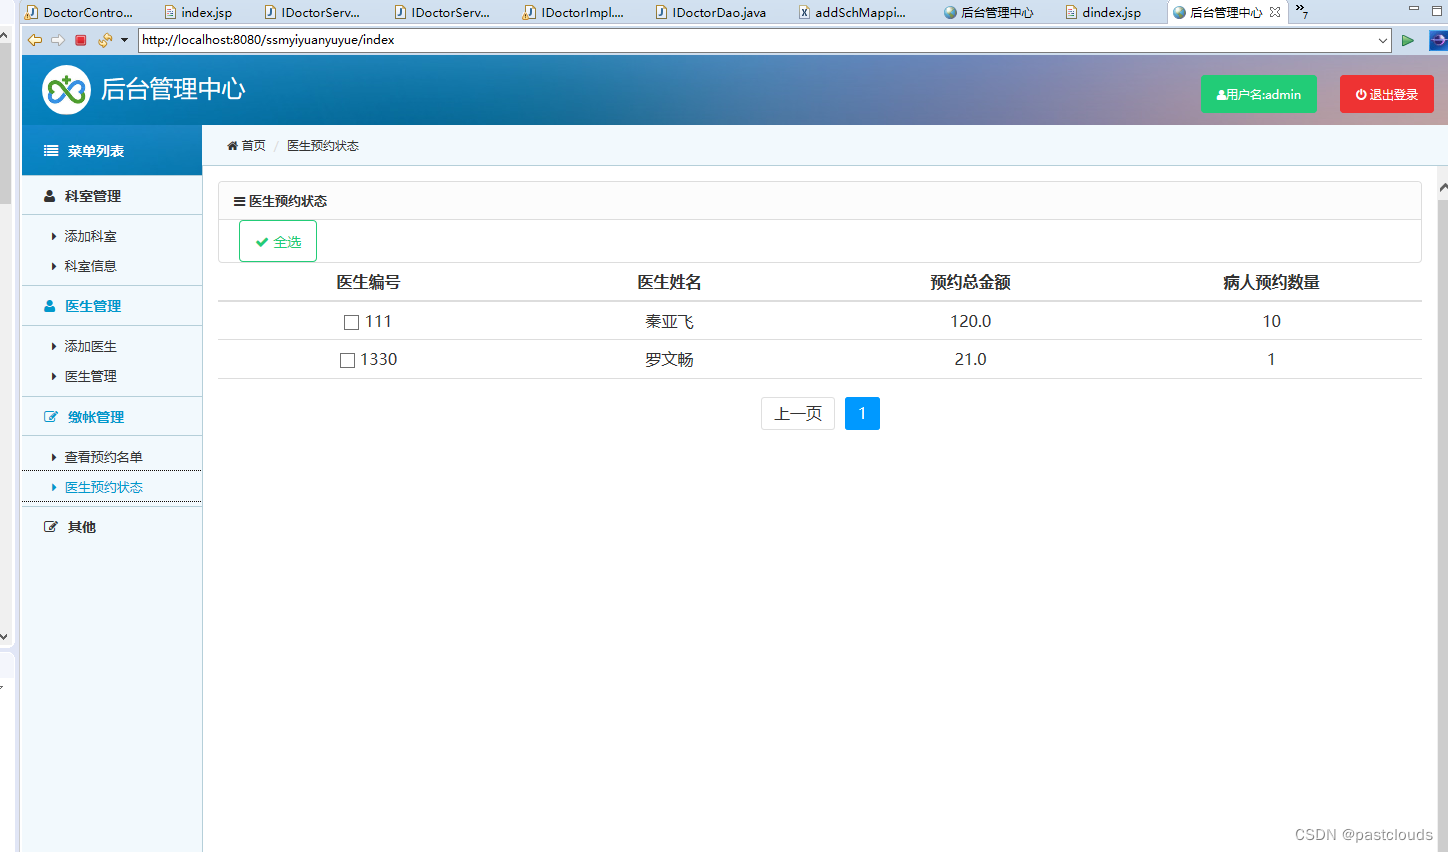
Task: Click the app logo beside 后台管理中心
Action: pyautogui.click(x=66, y=90)
